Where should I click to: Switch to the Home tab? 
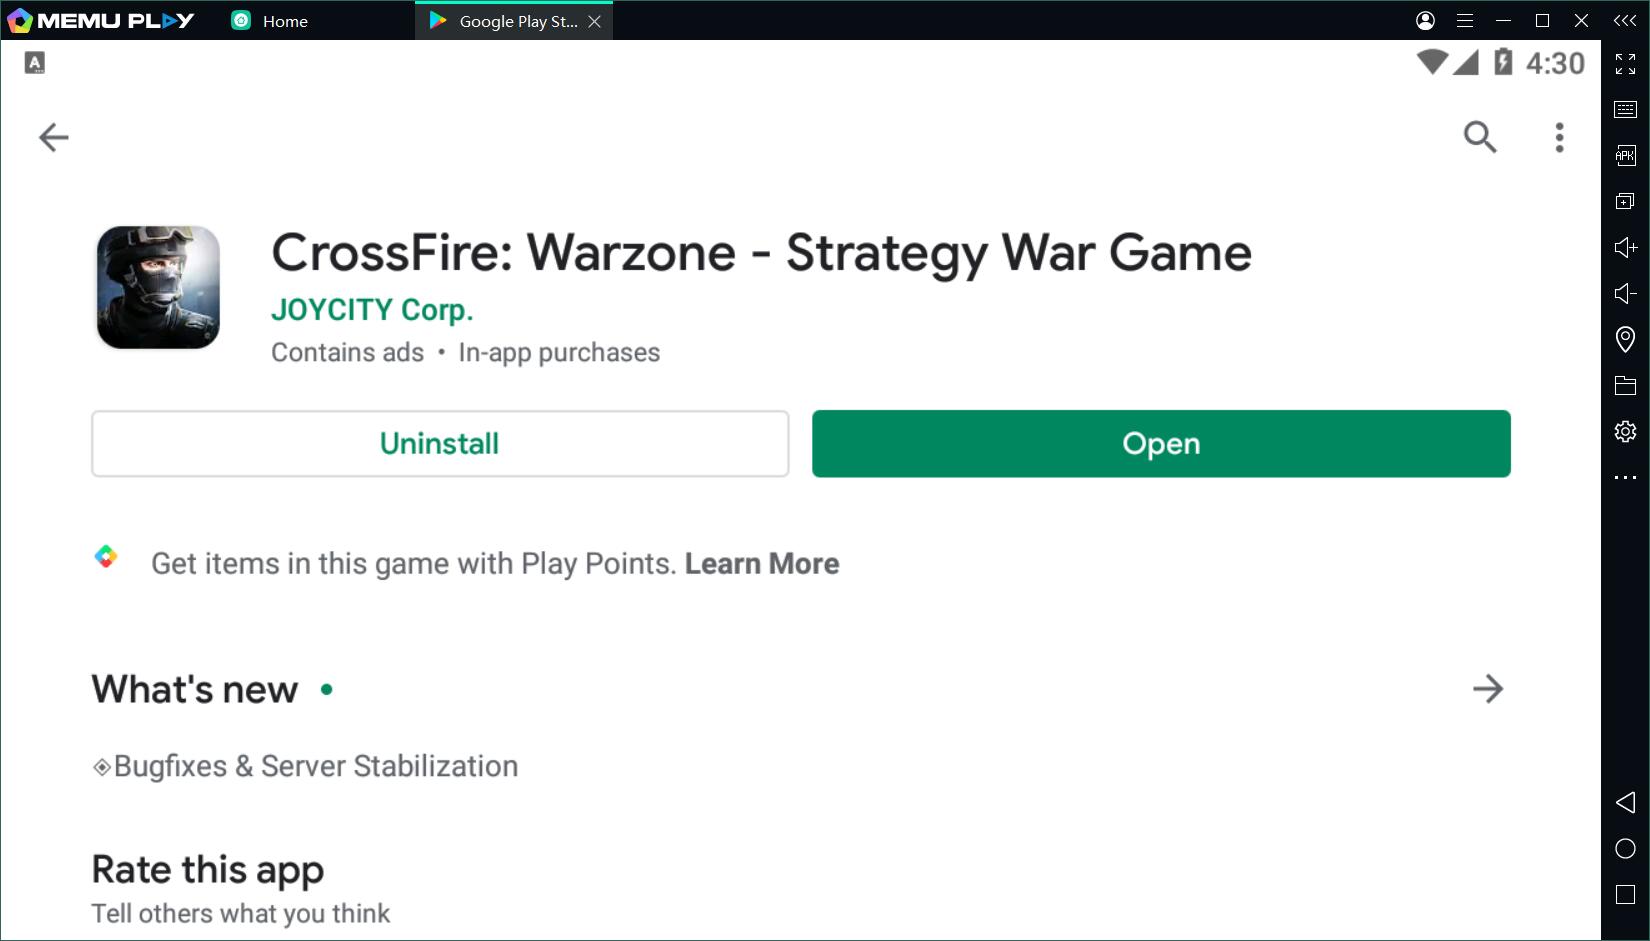pyautogui.click(x=284, y=21)
